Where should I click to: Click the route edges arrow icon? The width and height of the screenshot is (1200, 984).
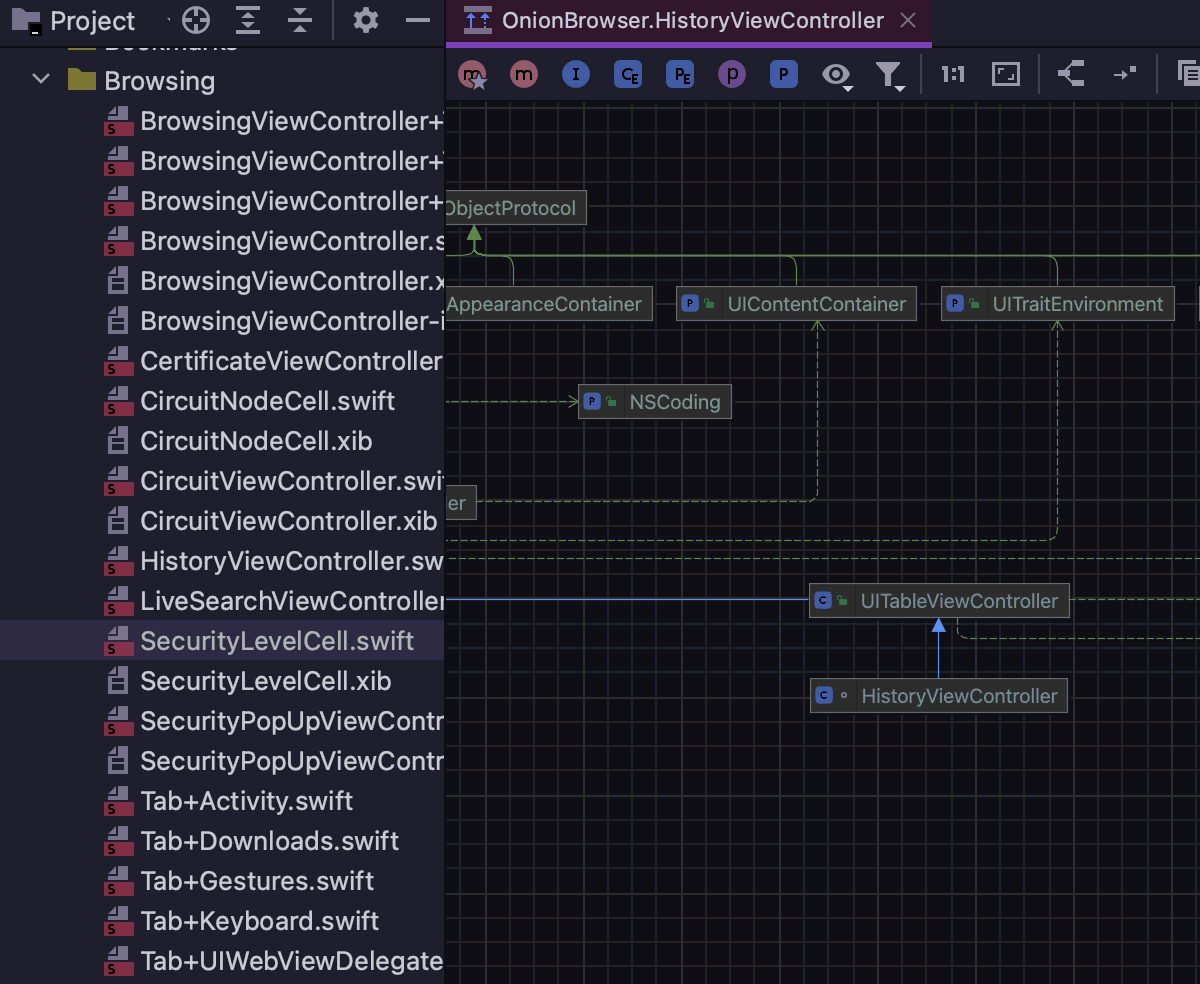[1124, 75]
